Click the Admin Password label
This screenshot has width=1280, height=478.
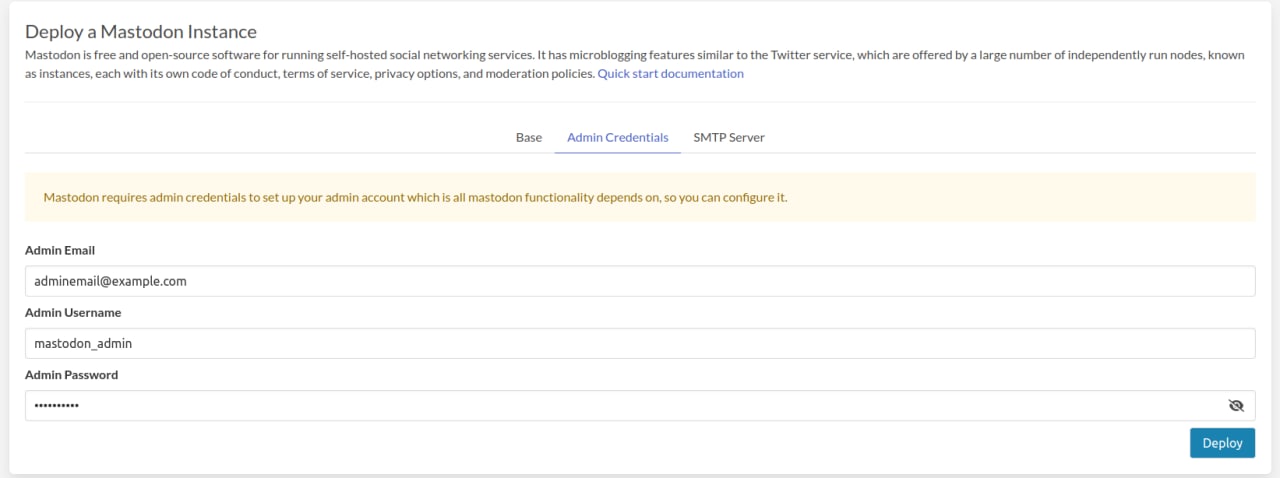(x=71, y=375)
